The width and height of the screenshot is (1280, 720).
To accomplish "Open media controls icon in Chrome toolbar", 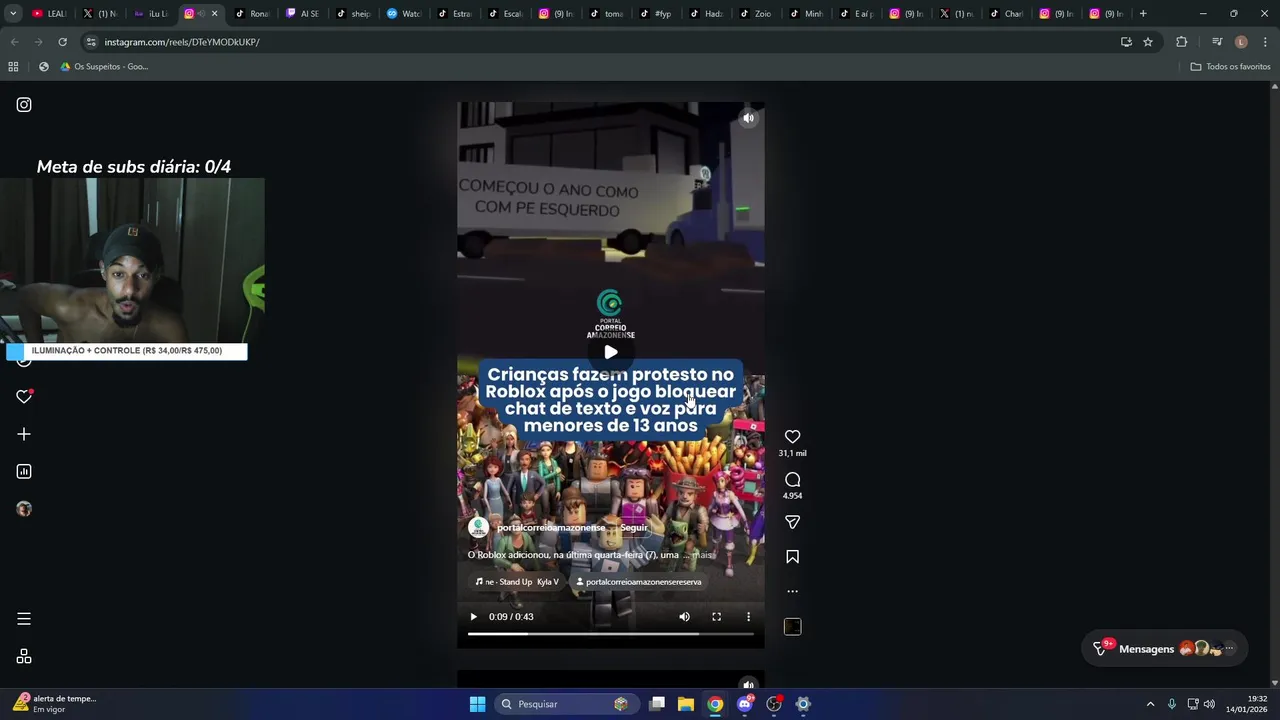I will point(1217,42).
